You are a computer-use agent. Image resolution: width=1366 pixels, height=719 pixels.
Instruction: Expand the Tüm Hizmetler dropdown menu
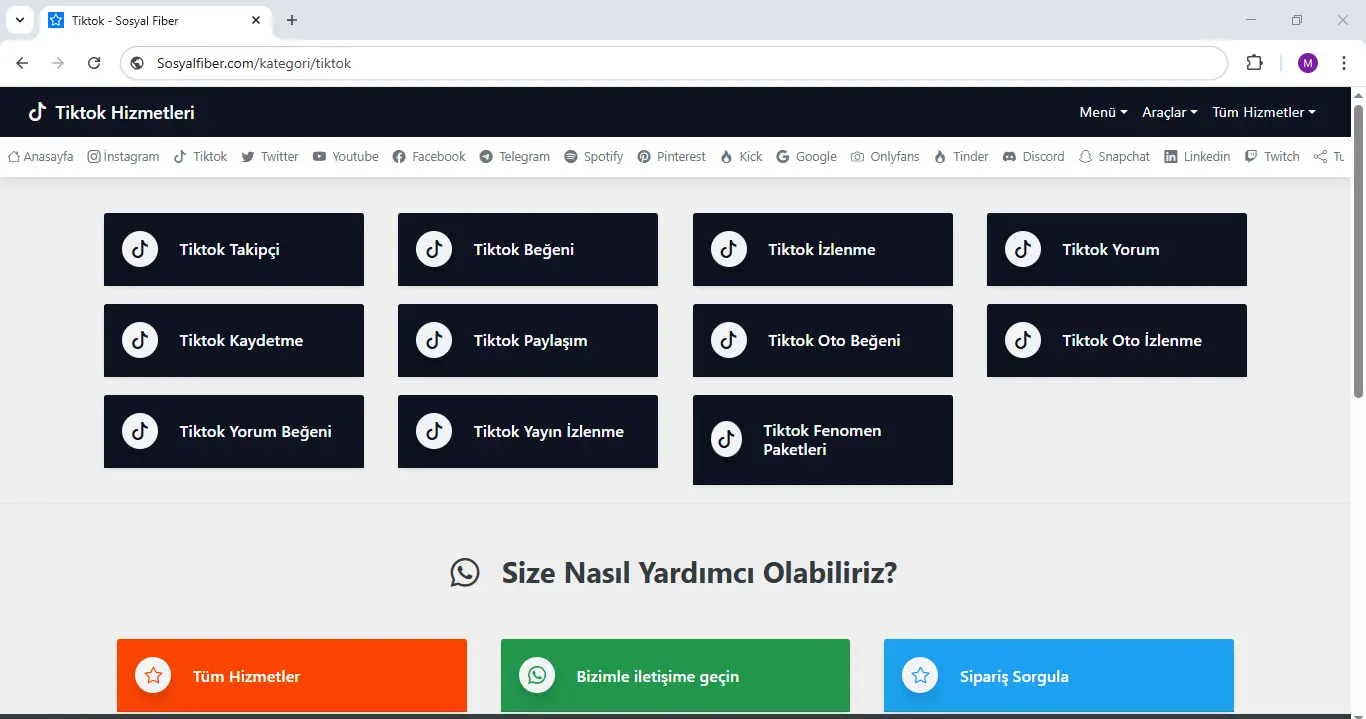[1263, 112]
